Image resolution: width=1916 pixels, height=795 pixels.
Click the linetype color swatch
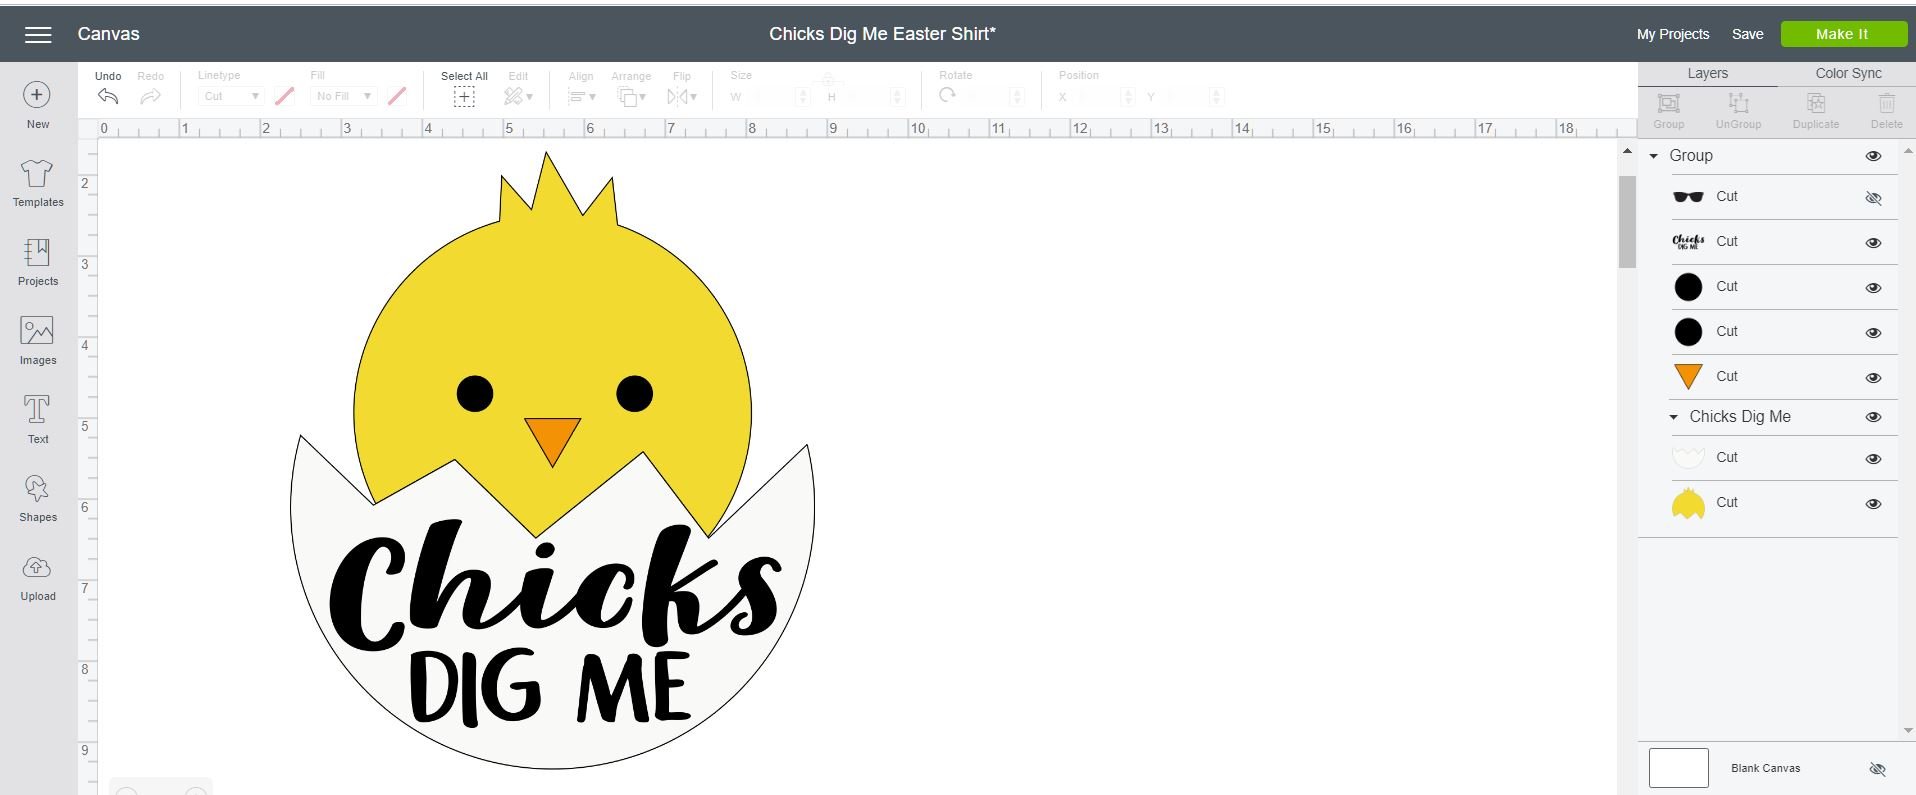click(285, 96)
